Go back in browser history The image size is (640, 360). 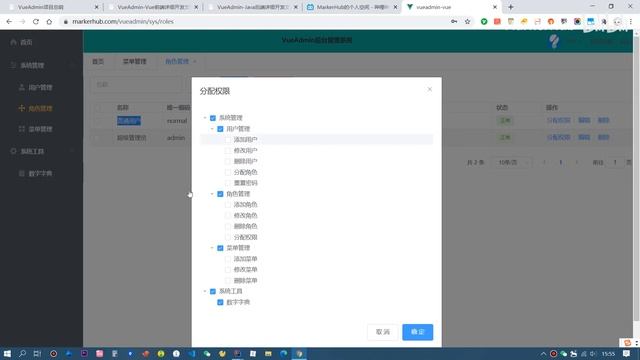pyautogui.click(x=9, y=22)
